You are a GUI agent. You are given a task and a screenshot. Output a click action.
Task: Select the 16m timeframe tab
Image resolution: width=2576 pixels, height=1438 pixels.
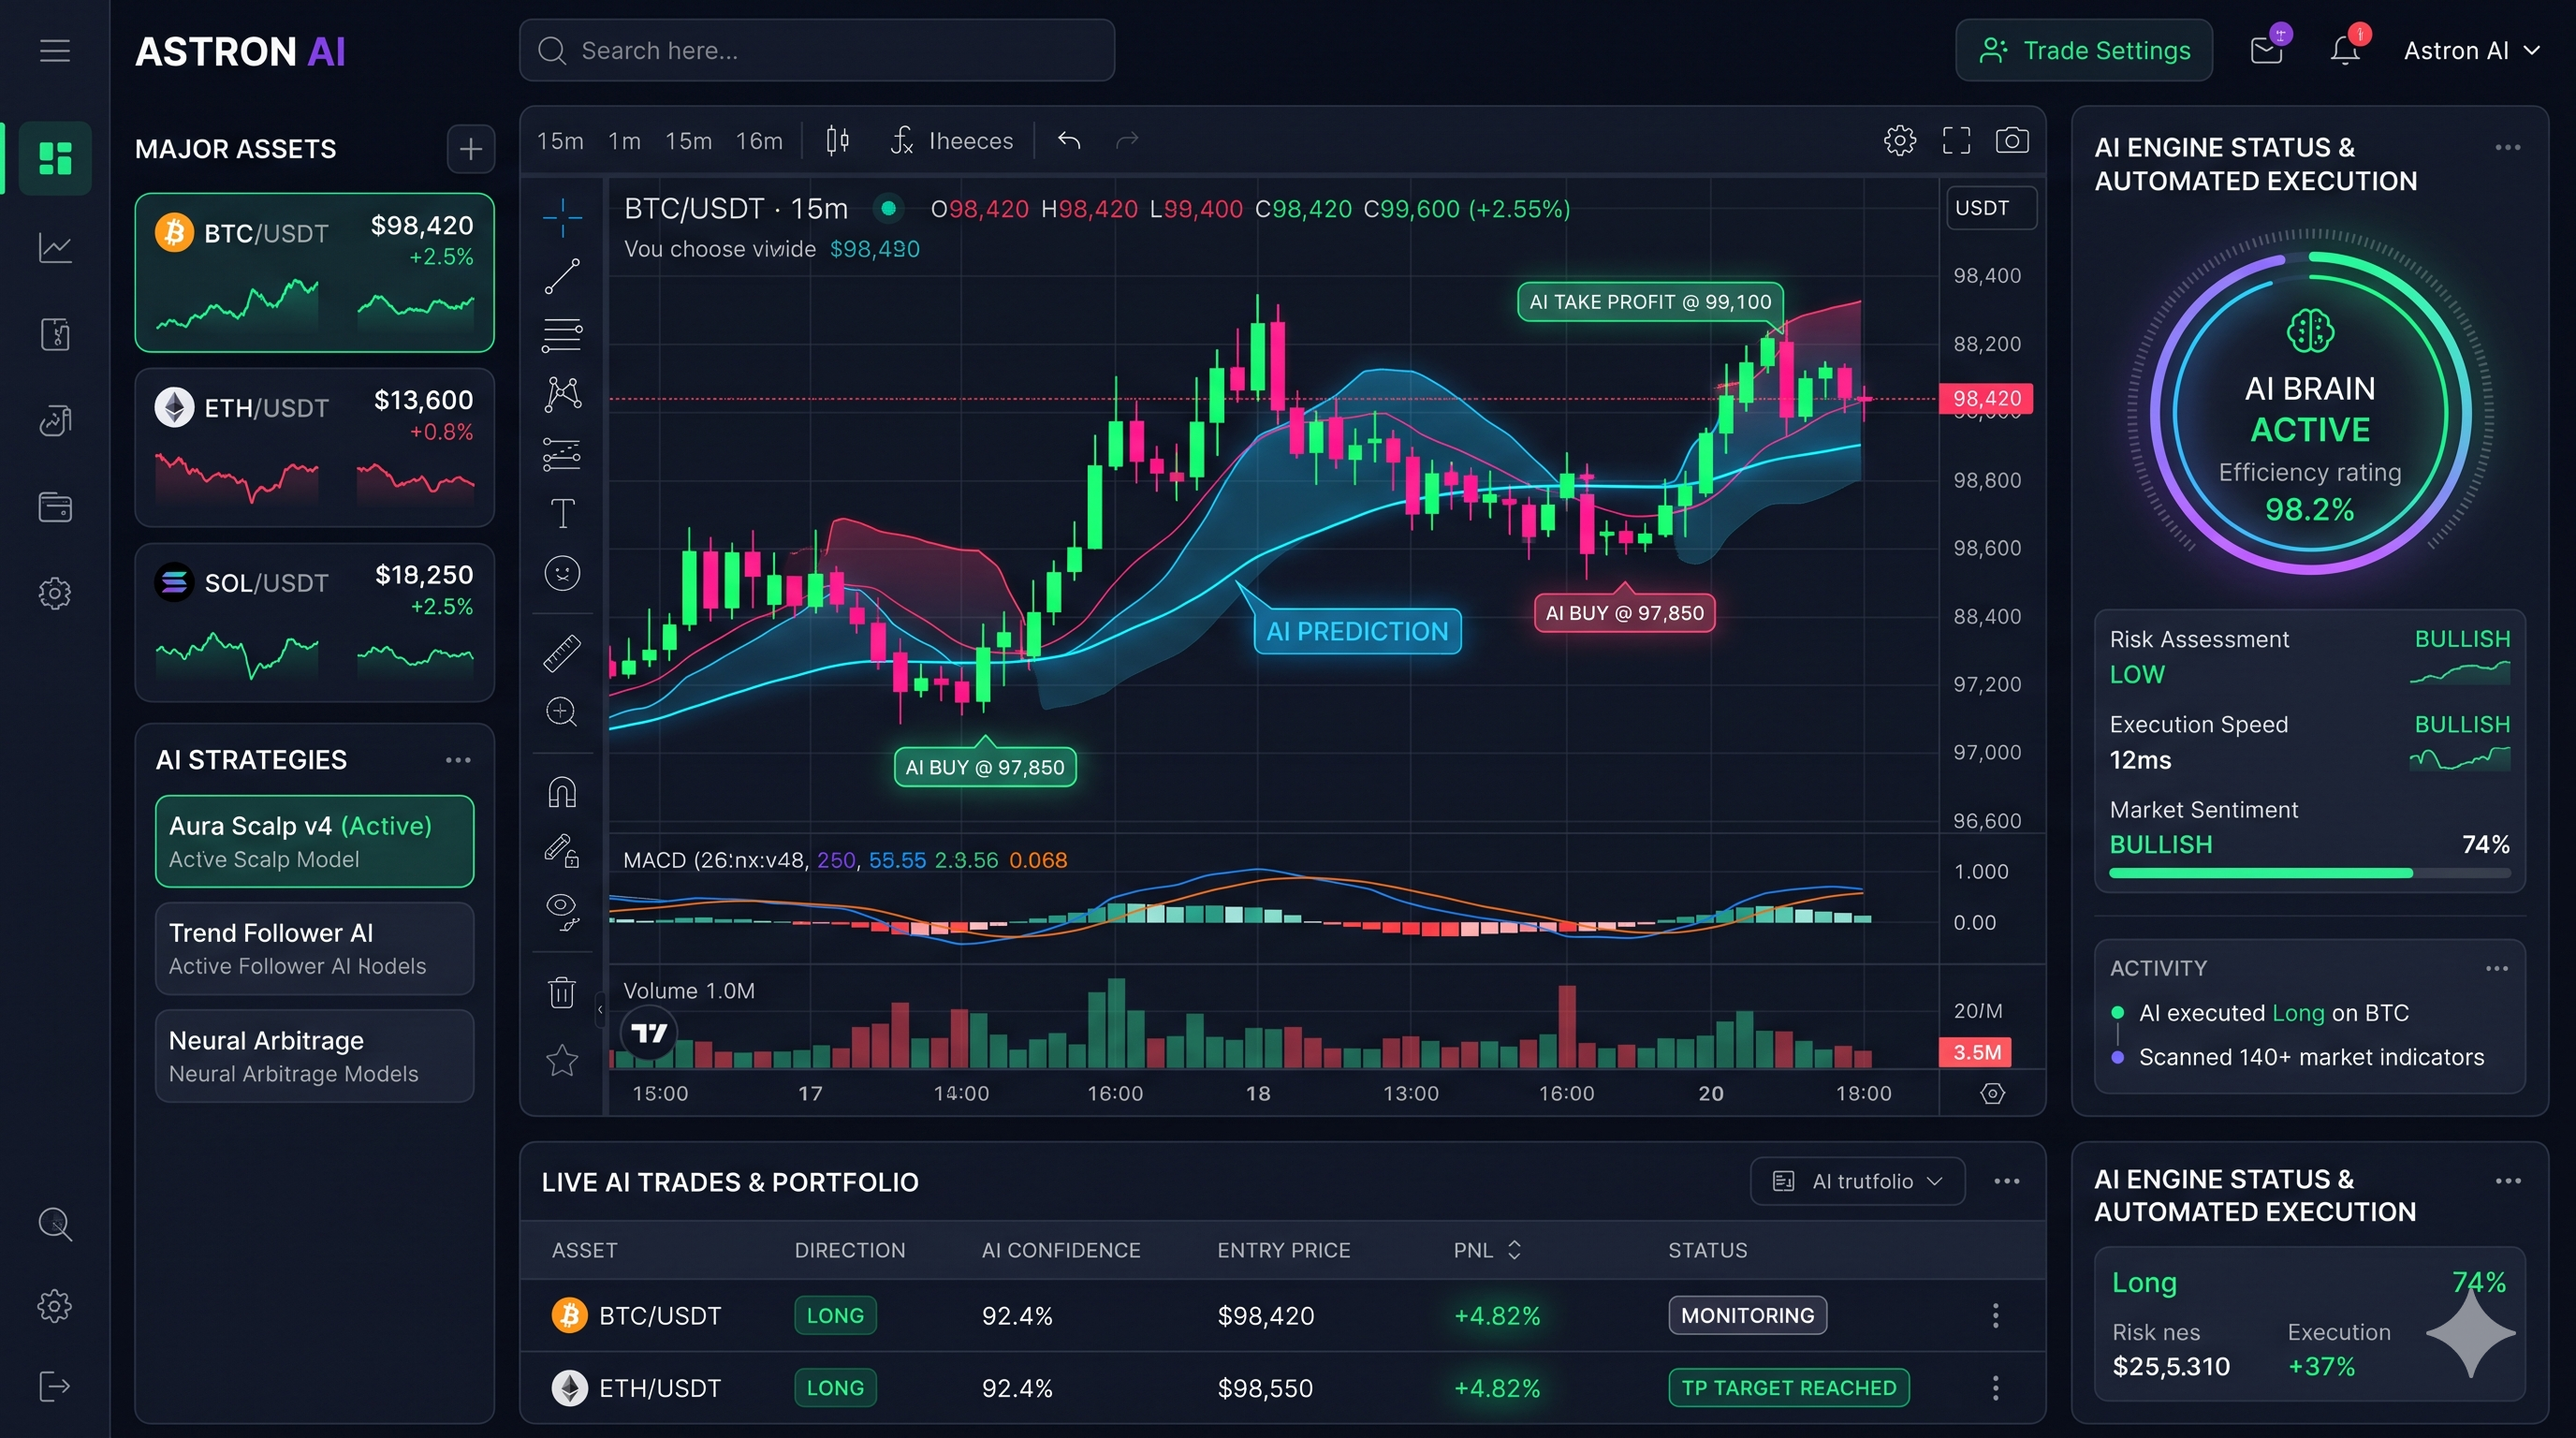click(x=759, y=141)
